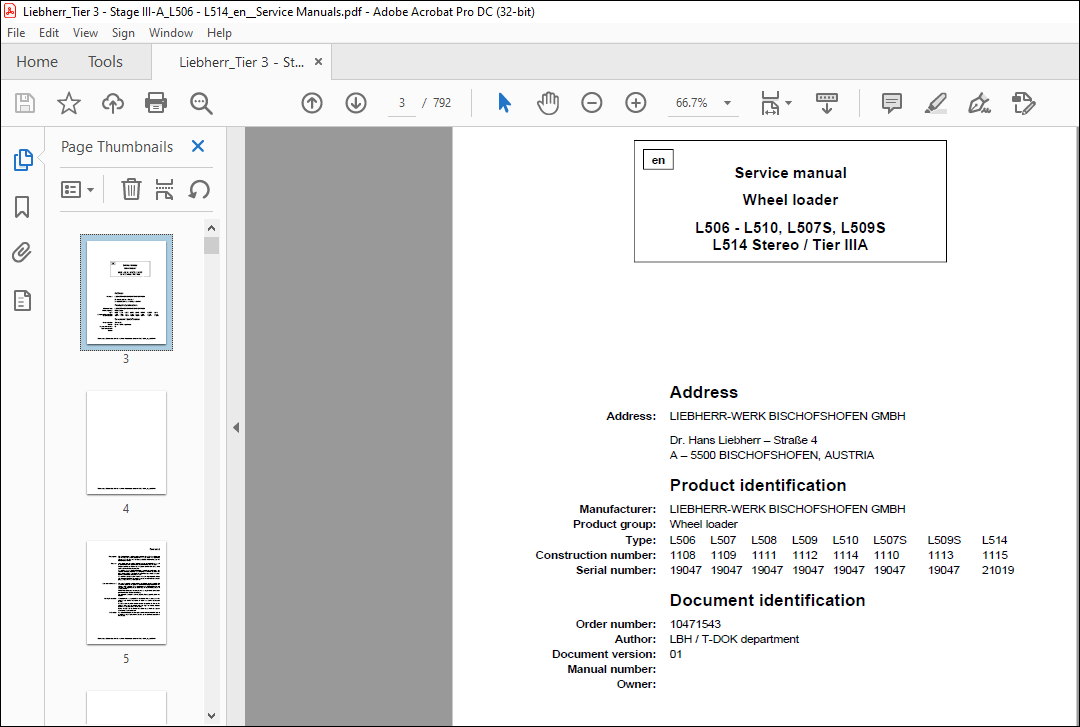Viewport: 1080px width, 727px height.
Task: Click the thumbnails panel page break icon
Action: coord(165,189)
